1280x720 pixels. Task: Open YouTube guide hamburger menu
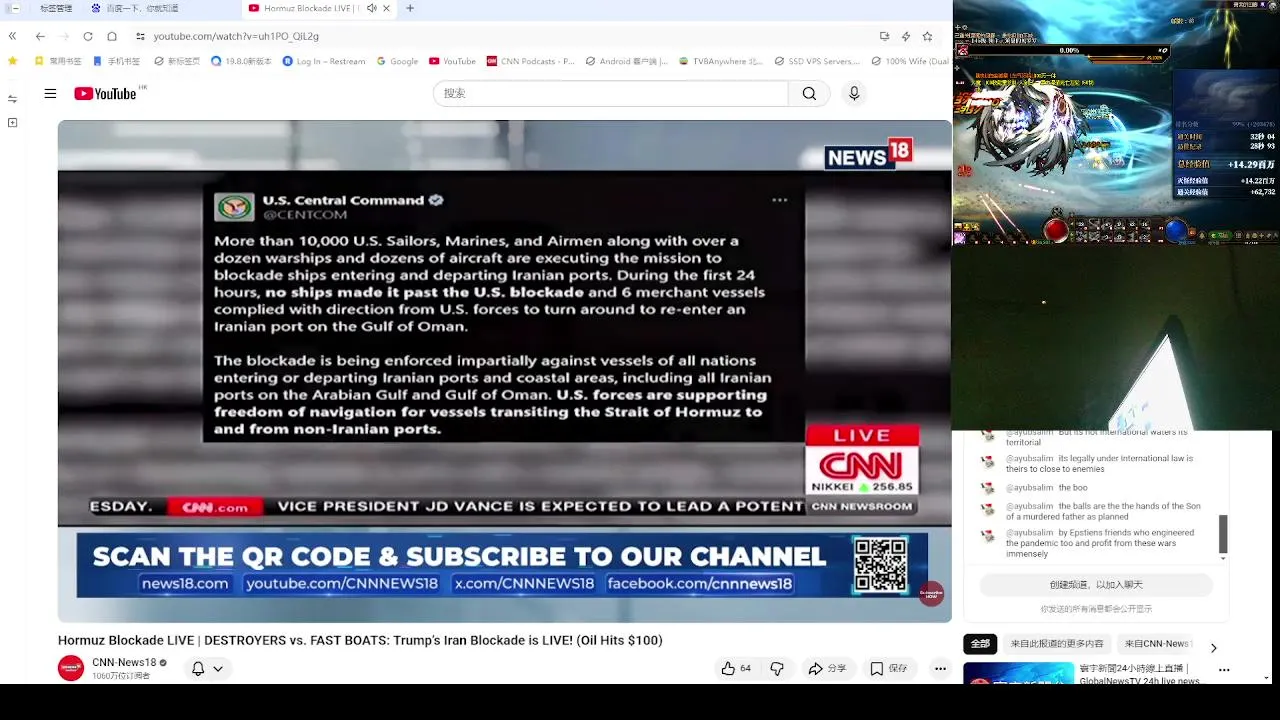pyautogui.click(x=50, y=94)
